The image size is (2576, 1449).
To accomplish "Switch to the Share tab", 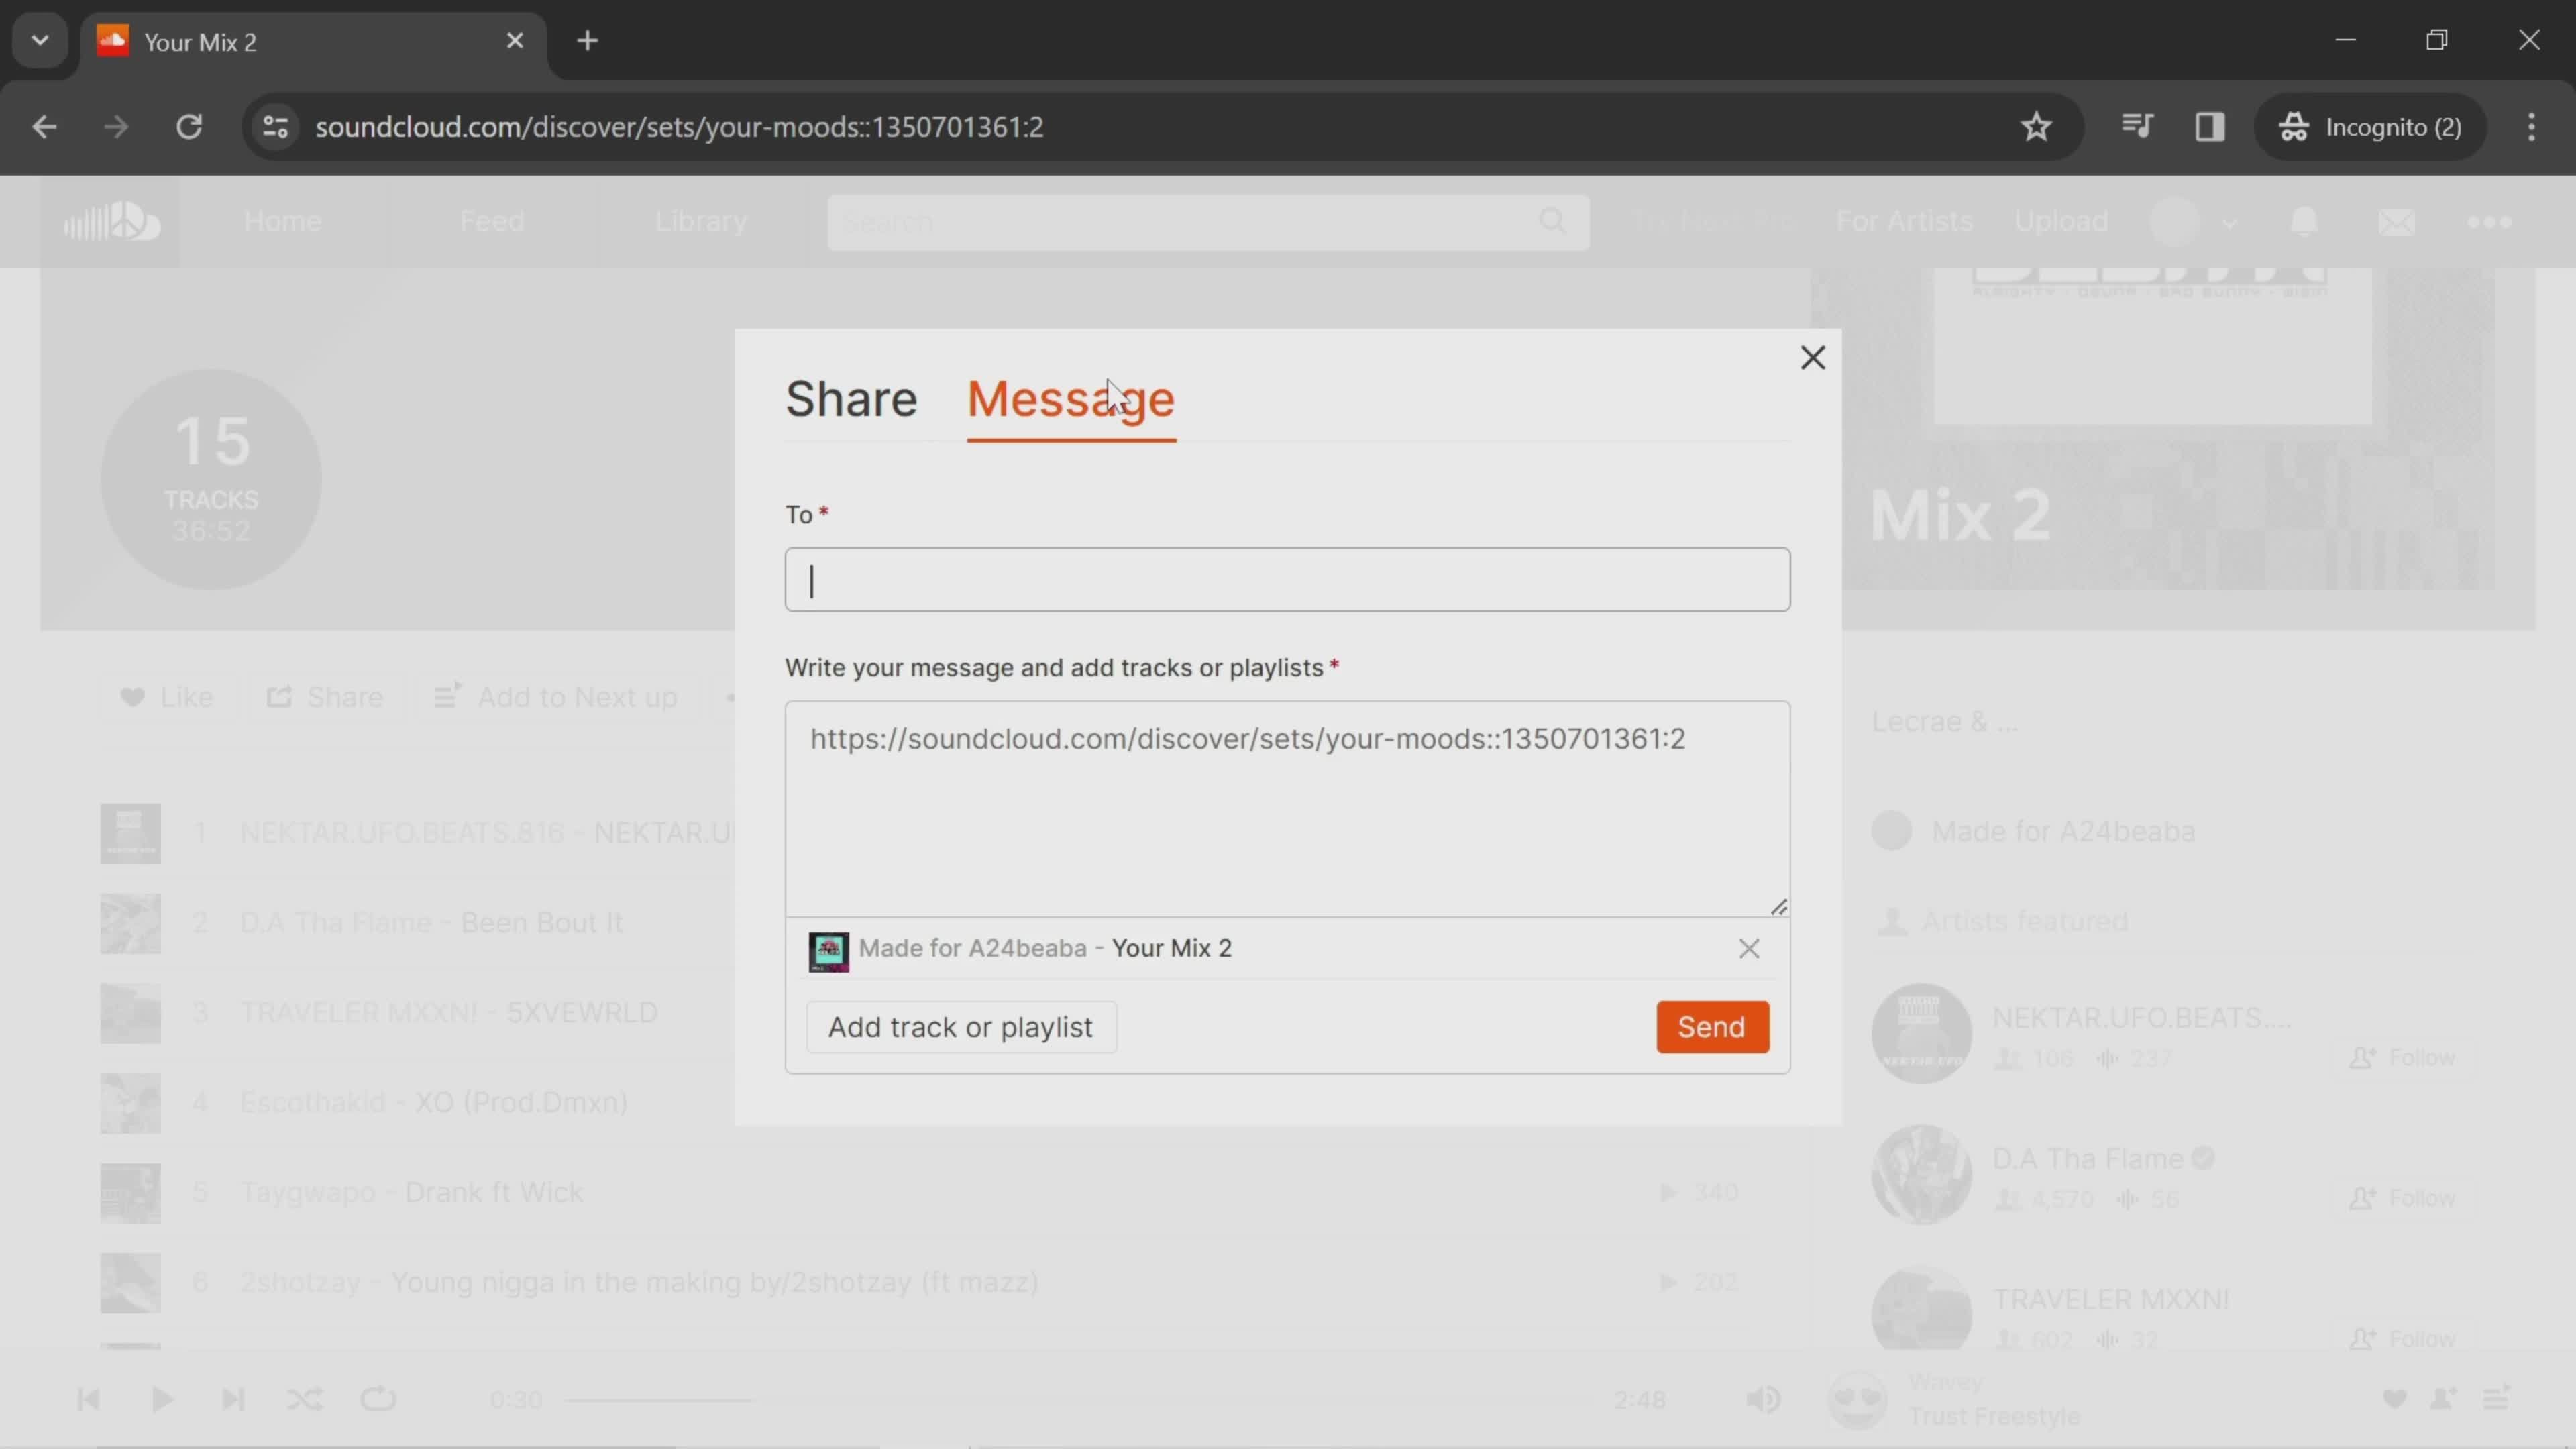I will (851, 396).
